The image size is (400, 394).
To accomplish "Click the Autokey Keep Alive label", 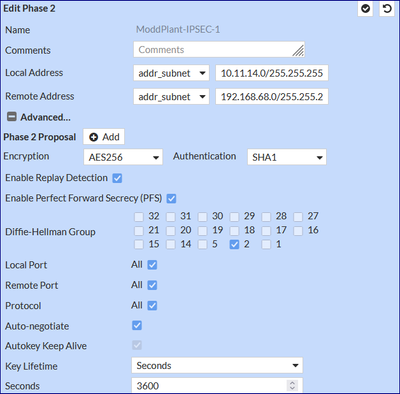I will pyautogui.click(x=46, y=346).
